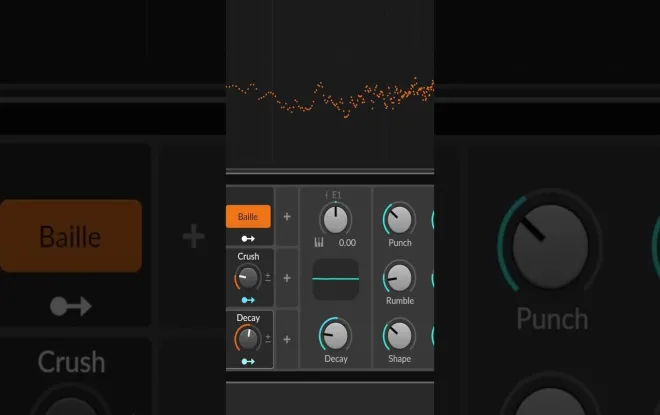Image resolution: width=660 pixels, height=415 pixels.
Task: Click the Punch knob
Action: 399,219
